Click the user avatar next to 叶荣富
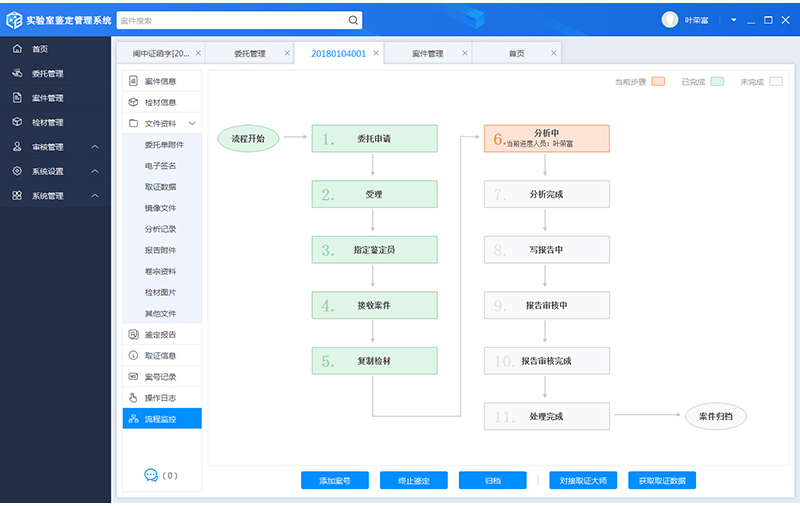Image resolution: width=800 pixels, height=506 pixels. click(x=670, y=20)
